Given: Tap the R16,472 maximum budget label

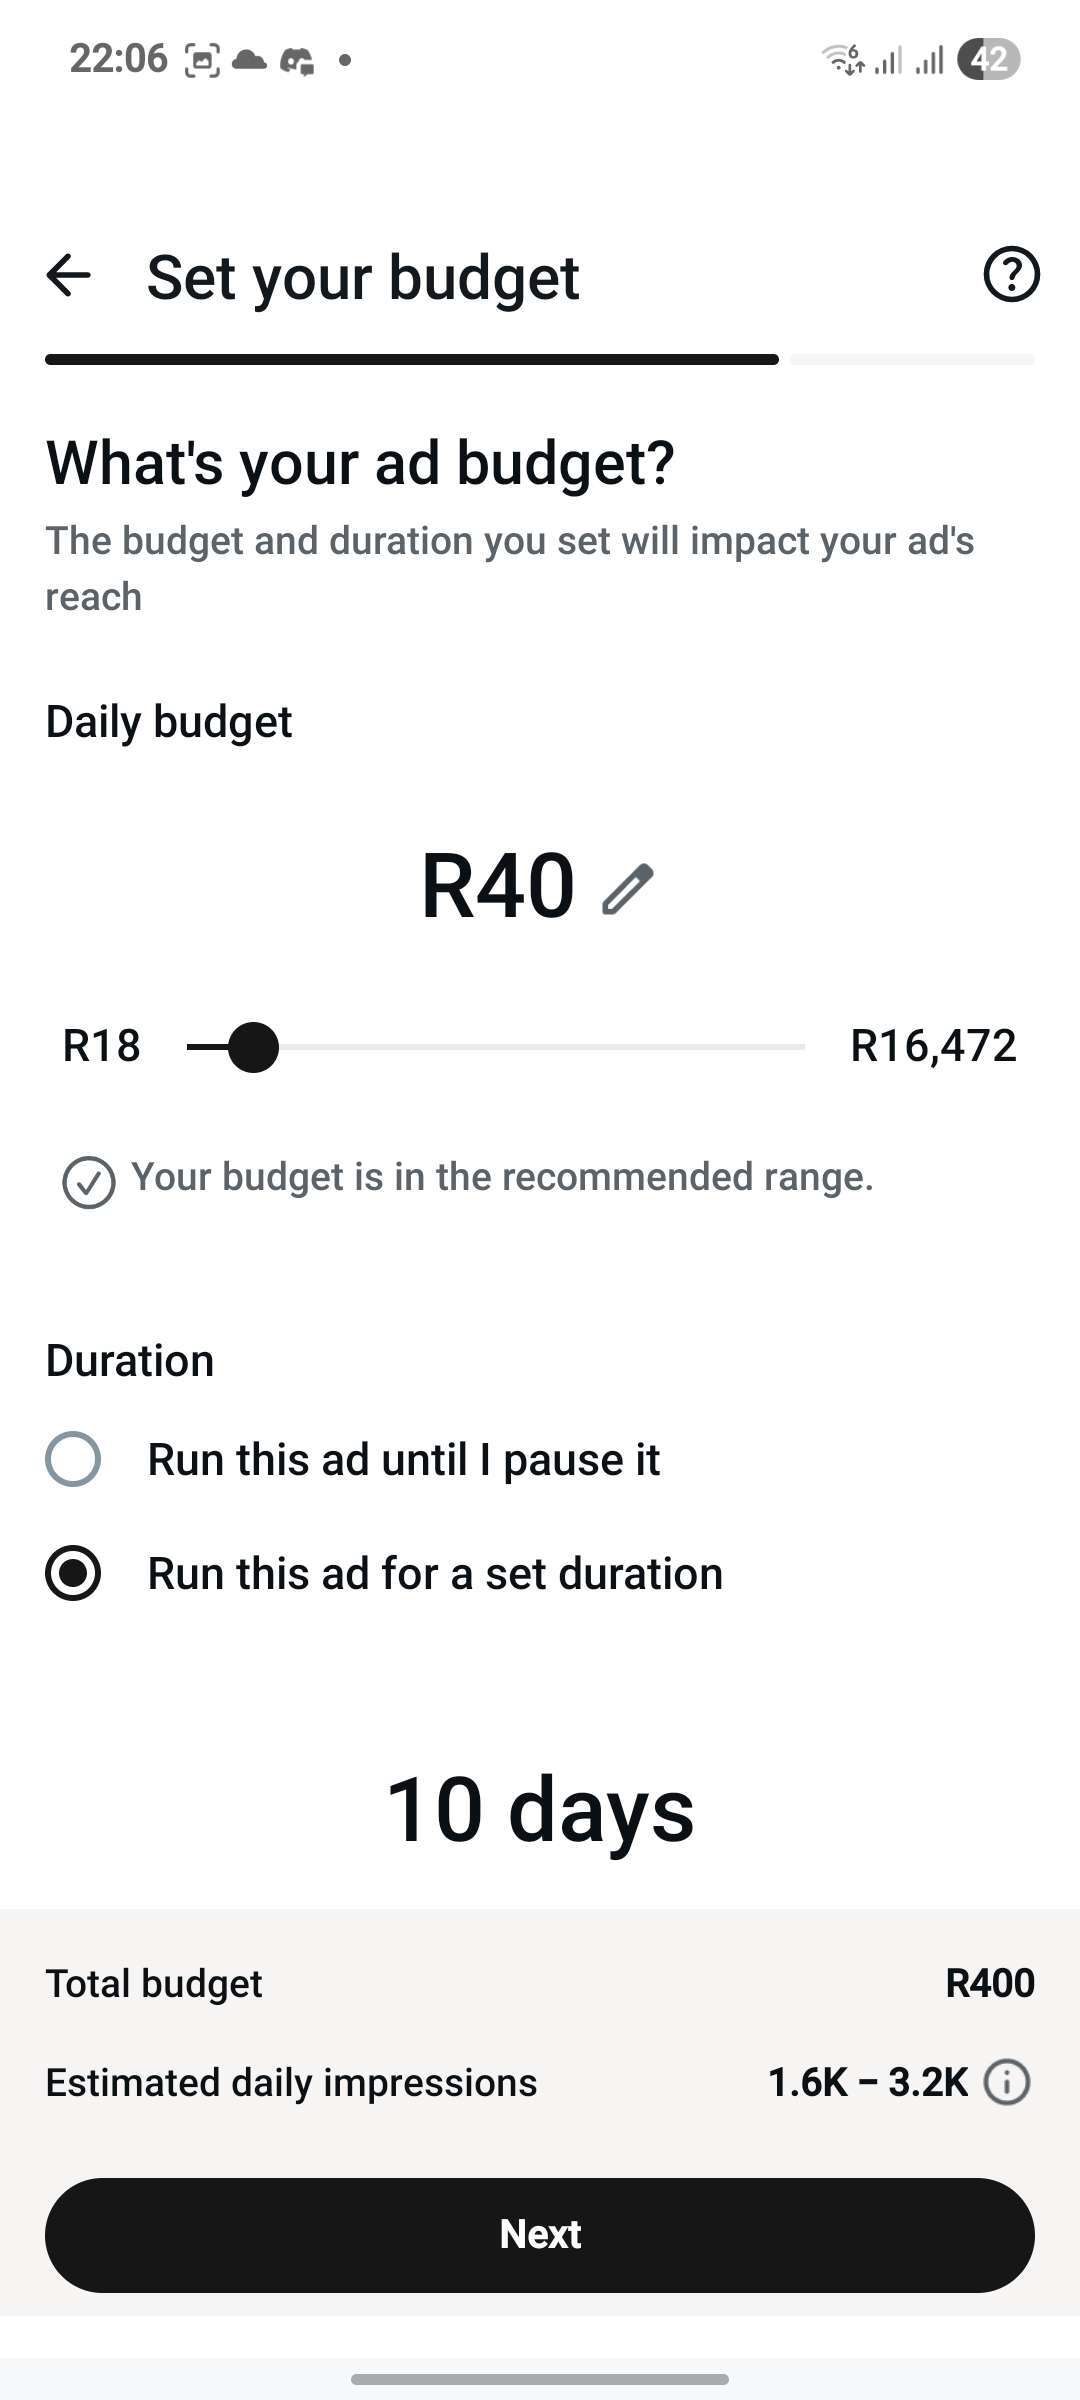Looking at the screenshot, I should [x=933, y=1046].
